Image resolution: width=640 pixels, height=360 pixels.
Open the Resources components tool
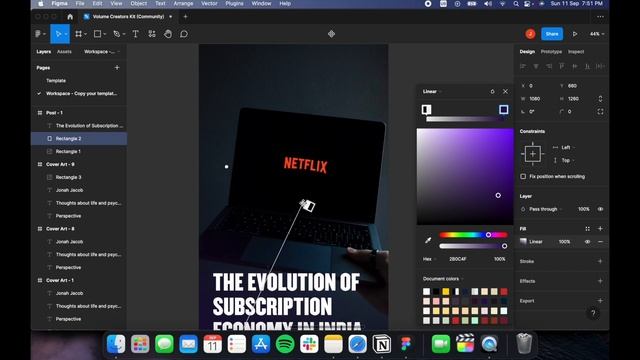coord(152,34)
